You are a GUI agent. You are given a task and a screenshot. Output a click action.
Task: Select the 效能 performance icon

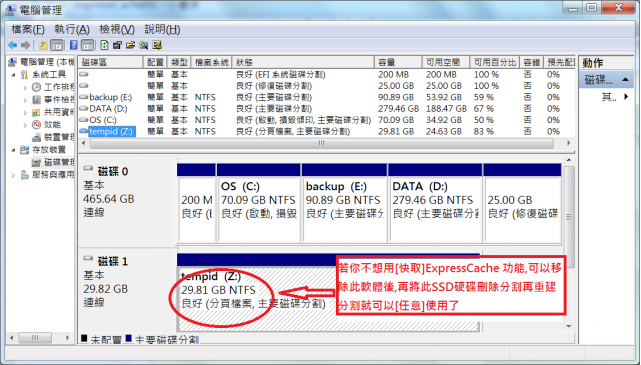pos(37,125)
